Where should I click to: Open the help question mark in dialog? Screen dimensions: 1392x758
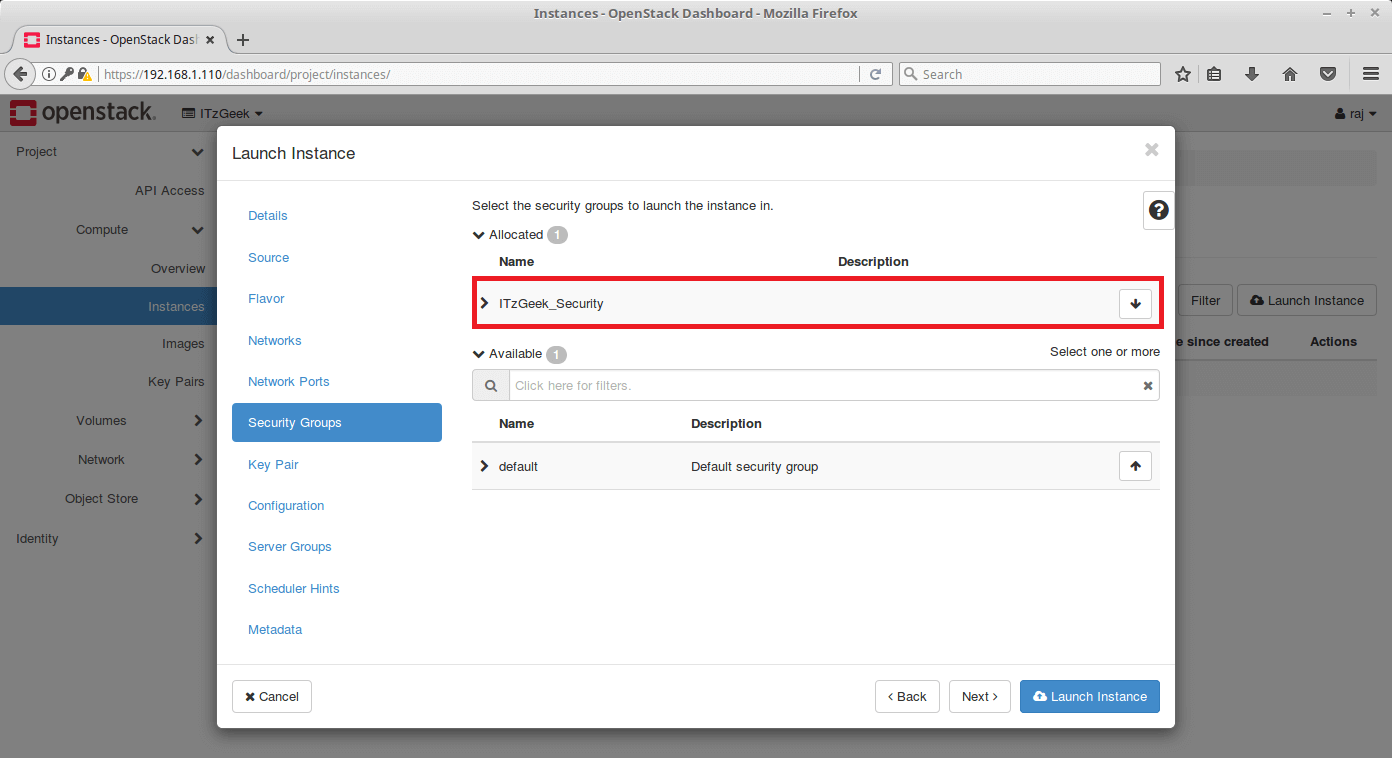click(x=1158, y=210)
